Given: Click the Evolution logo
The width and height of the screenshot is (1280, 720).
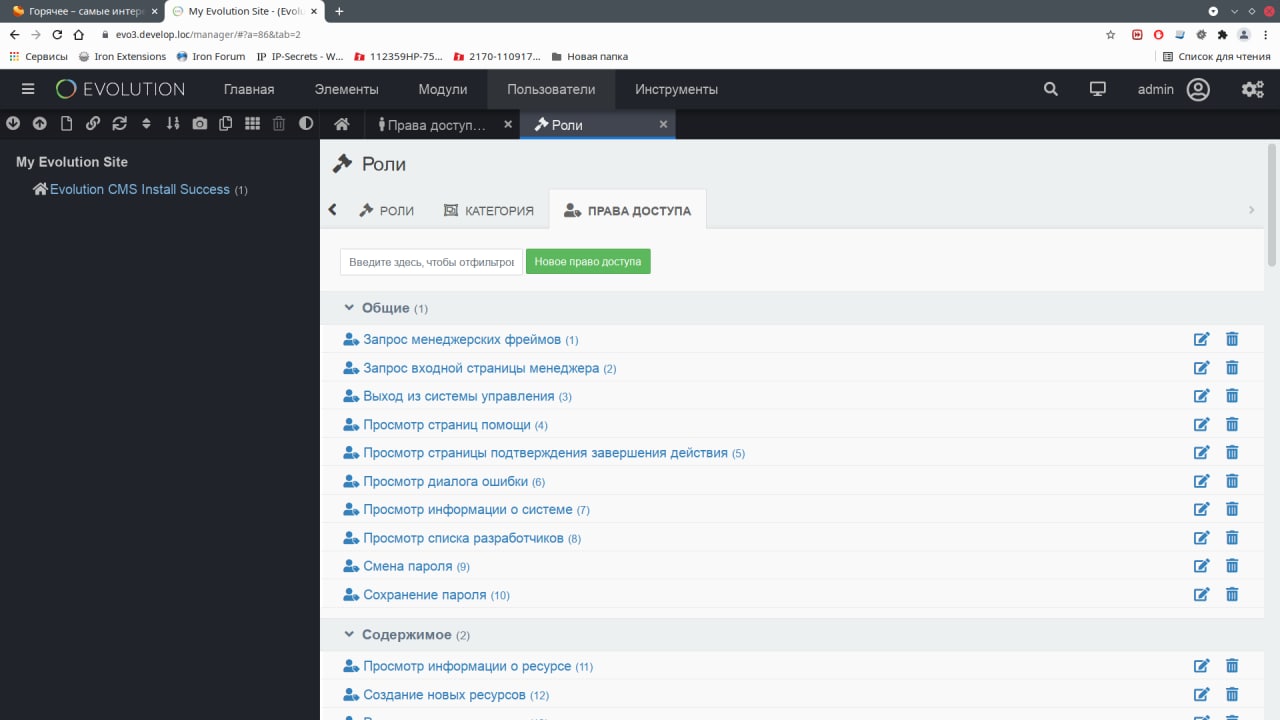Looking at the screenshot, I should (x=120, y=89).
